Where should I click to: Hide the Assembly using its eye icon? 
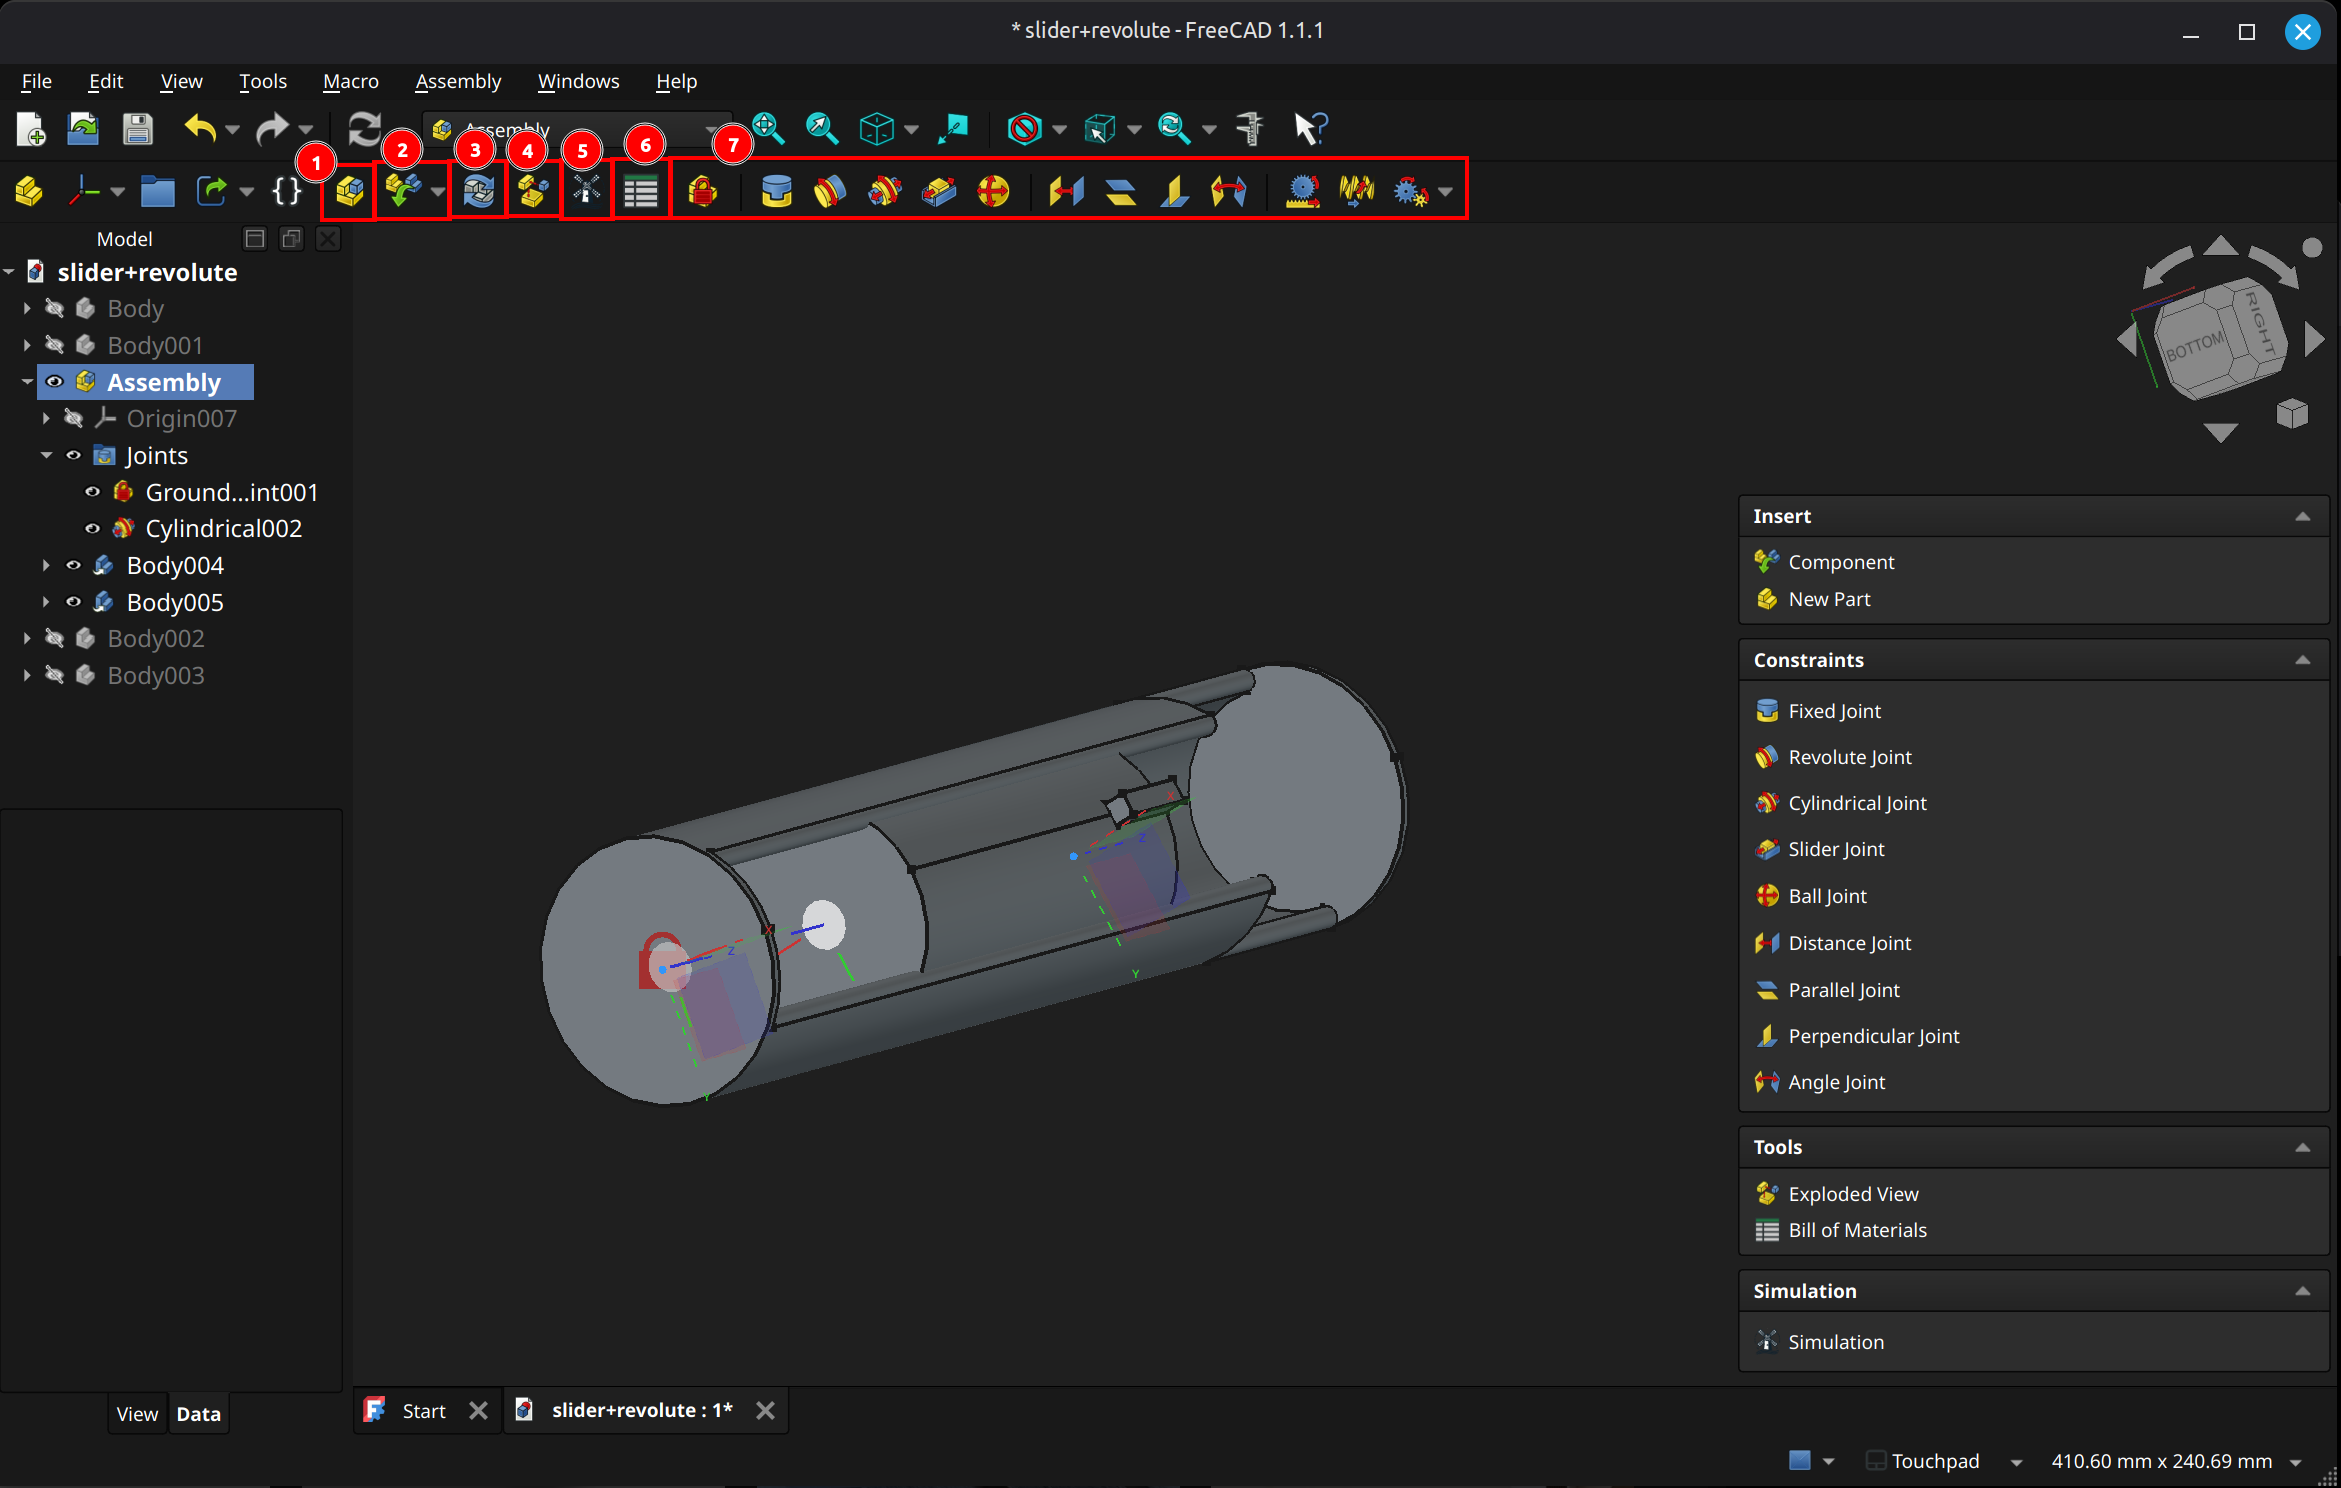[x=55, y=382]
